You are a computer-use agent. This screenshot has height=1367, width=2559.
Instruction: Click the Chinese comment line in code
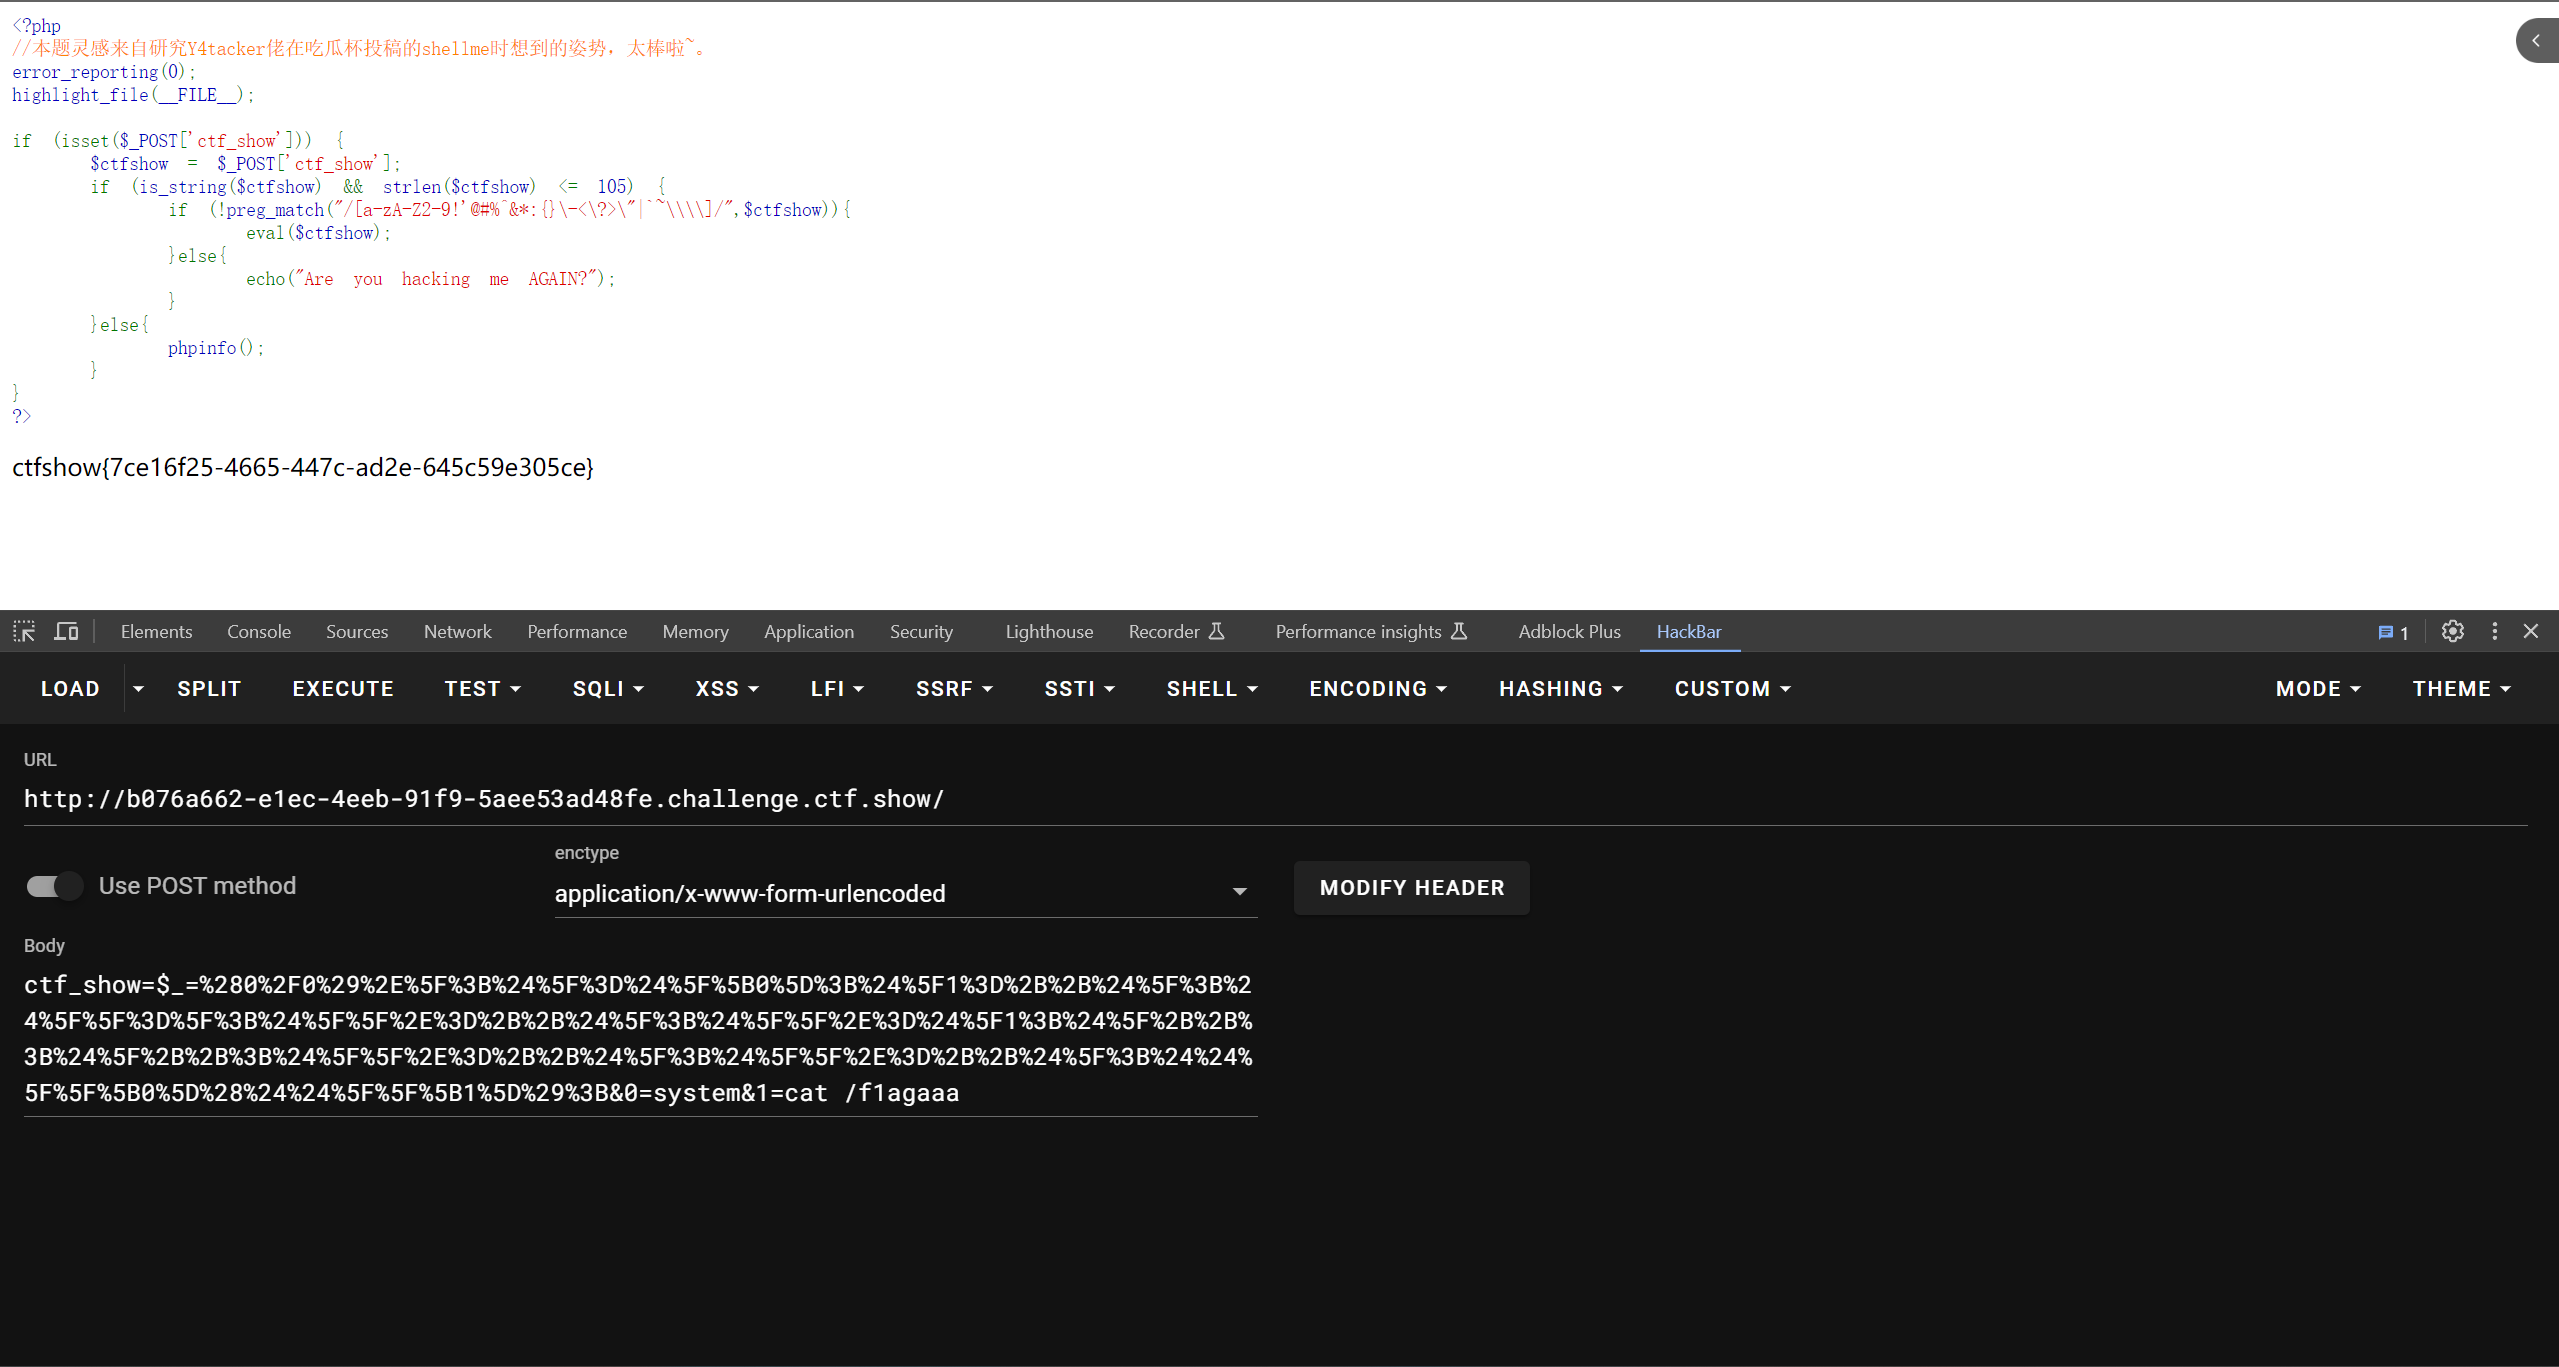tap(359, 48)
